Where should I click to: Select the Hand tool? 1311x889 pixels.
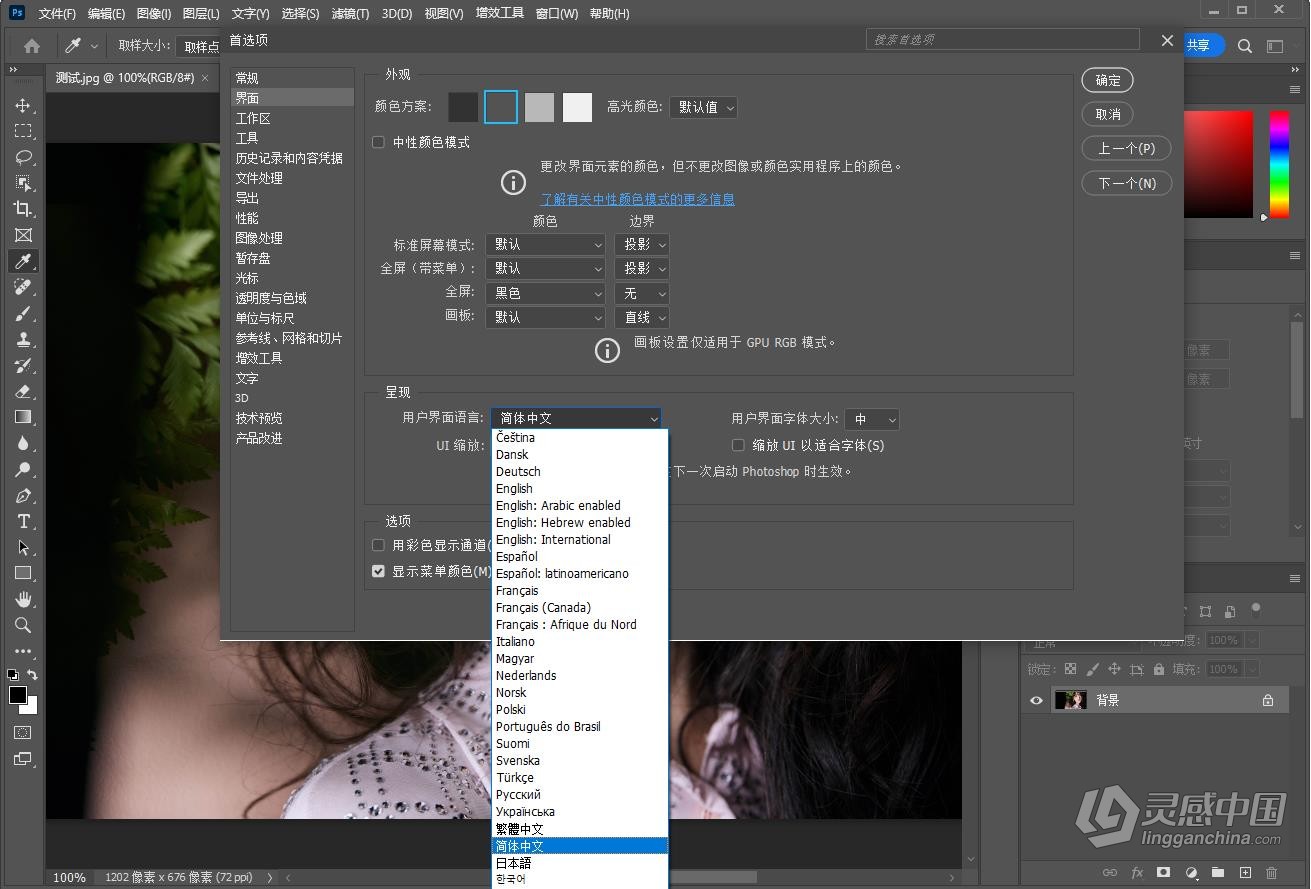23,599
